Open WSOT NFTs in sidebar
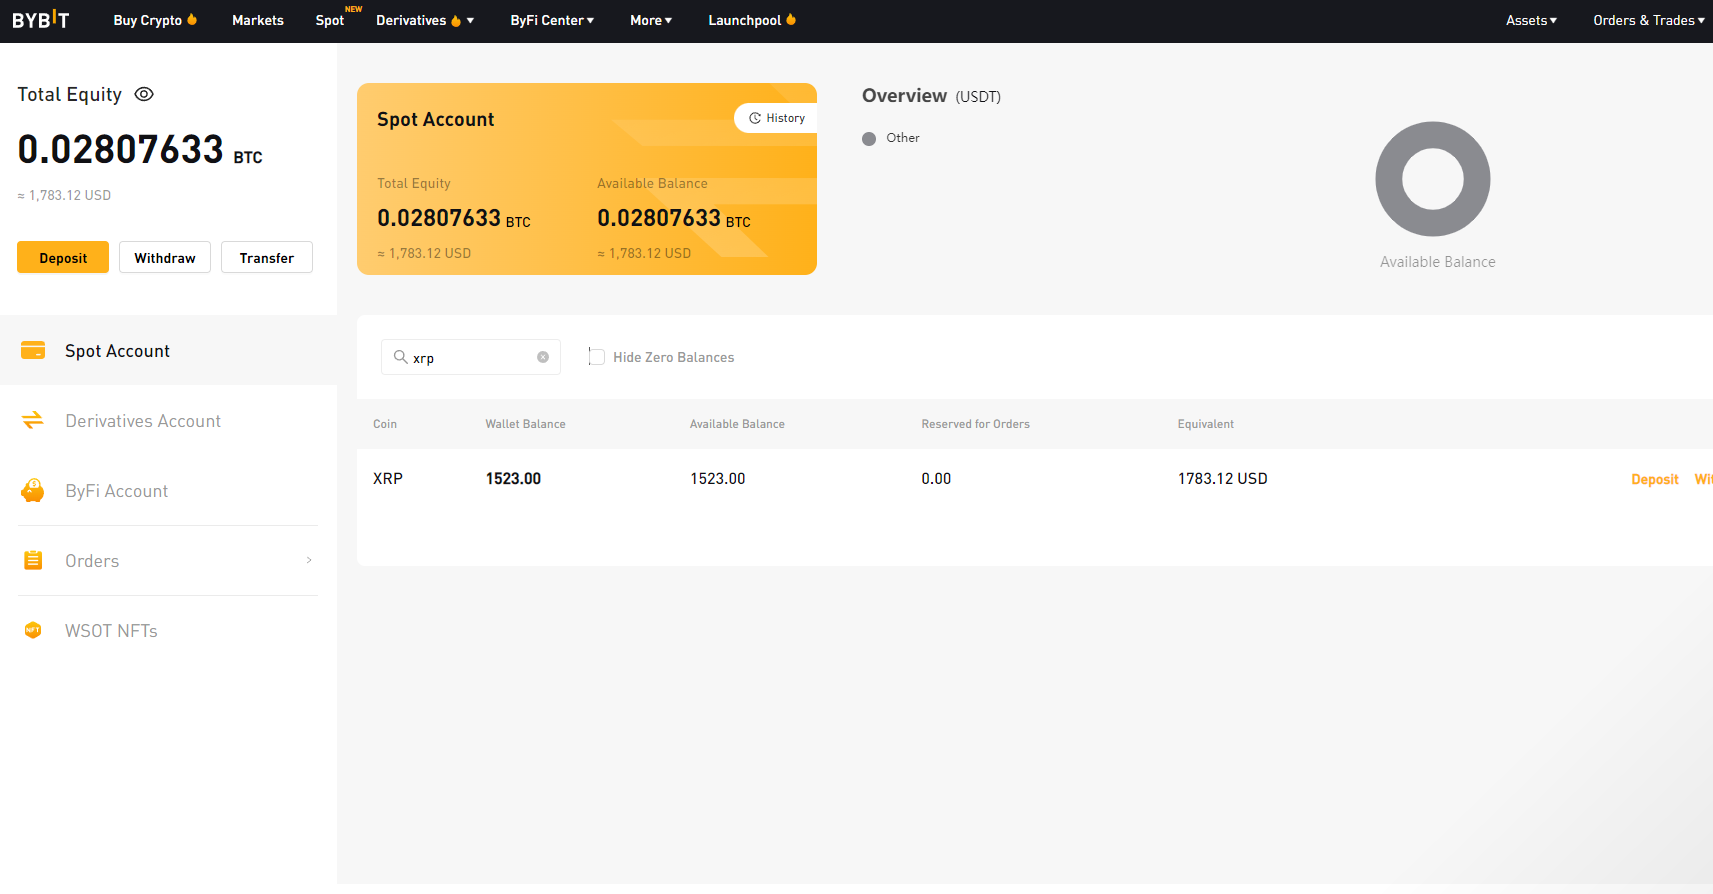 tap(168, 630)
